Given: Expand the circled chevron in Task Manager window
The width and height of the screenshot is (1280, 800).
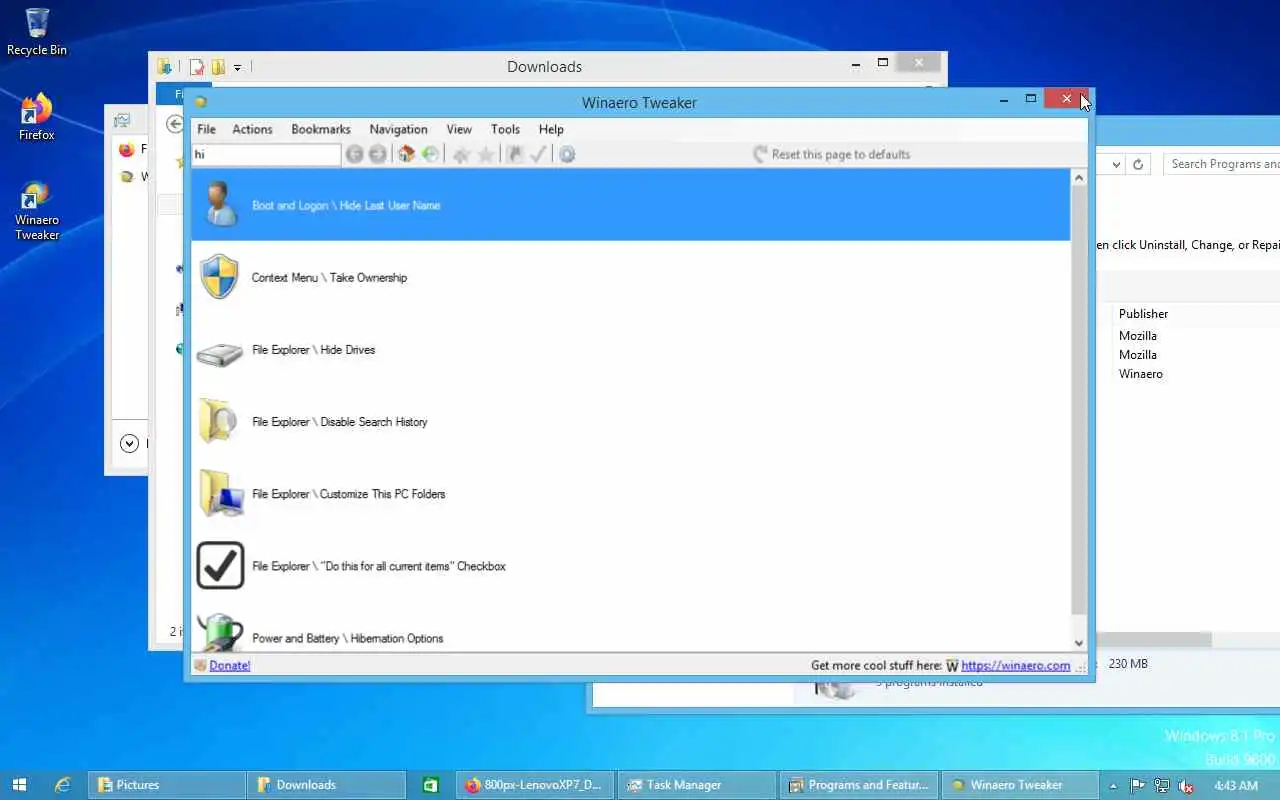Looking at the screenshot, I should (x=129, y=443).
